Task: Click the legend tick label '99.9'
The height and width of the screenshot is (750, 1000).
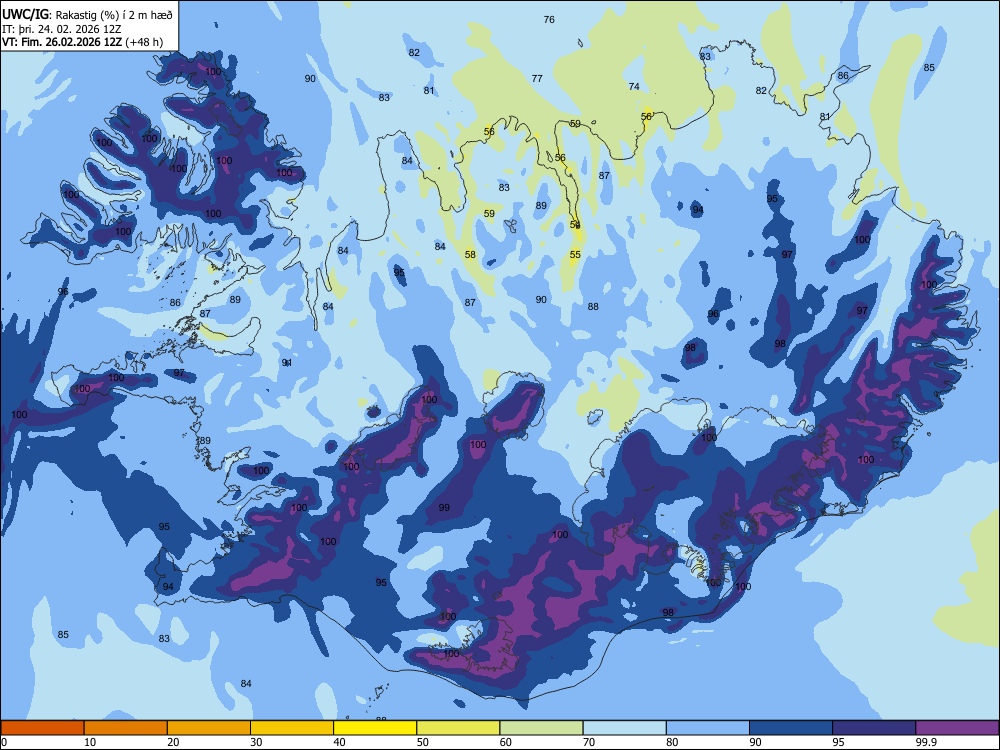Action: (x=925, y=742)
